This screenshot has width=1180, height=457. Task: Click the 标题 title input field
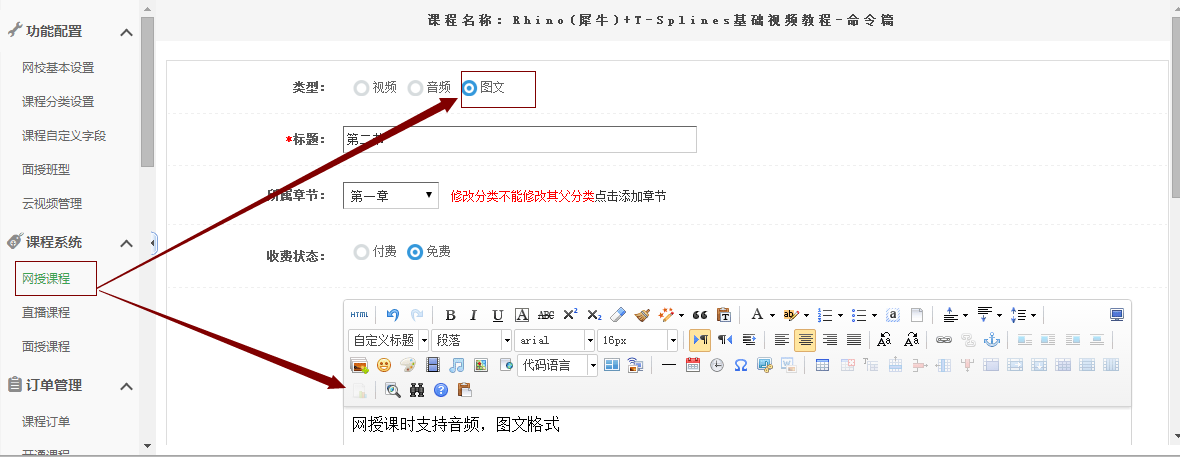[519, 140]
